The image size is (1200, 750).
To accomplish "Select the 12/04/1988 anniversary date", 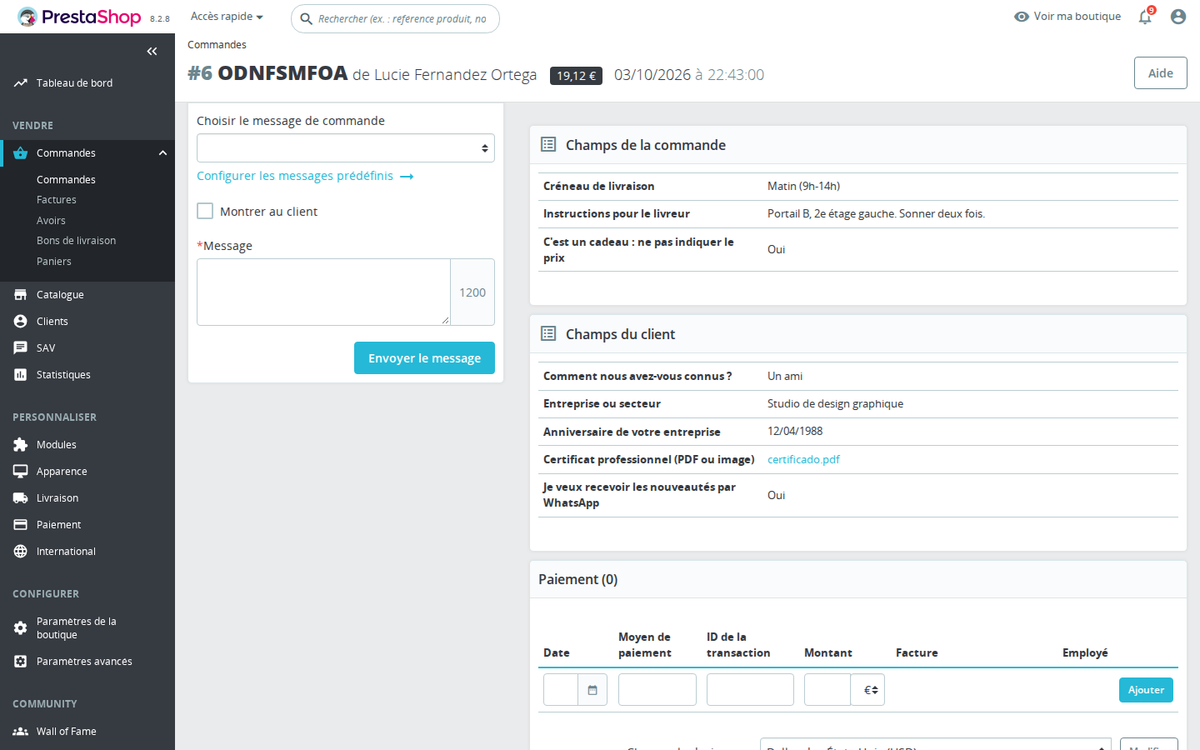I will pos(796,431).
